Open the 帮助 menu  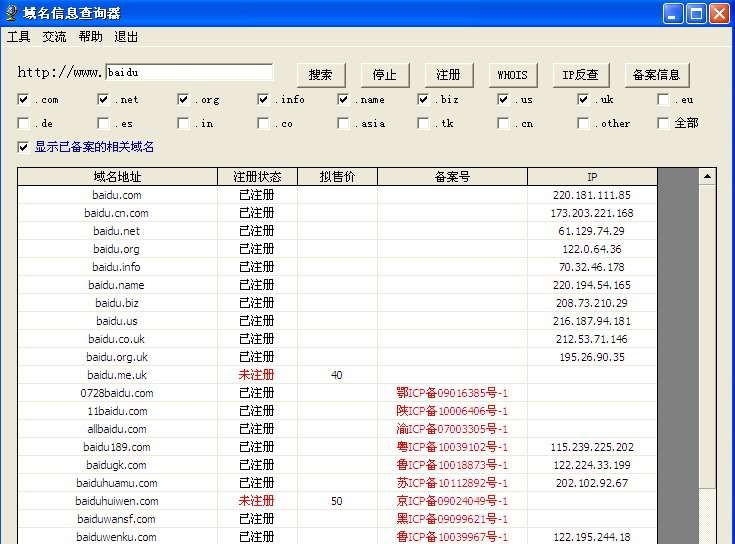pos(90,37)
